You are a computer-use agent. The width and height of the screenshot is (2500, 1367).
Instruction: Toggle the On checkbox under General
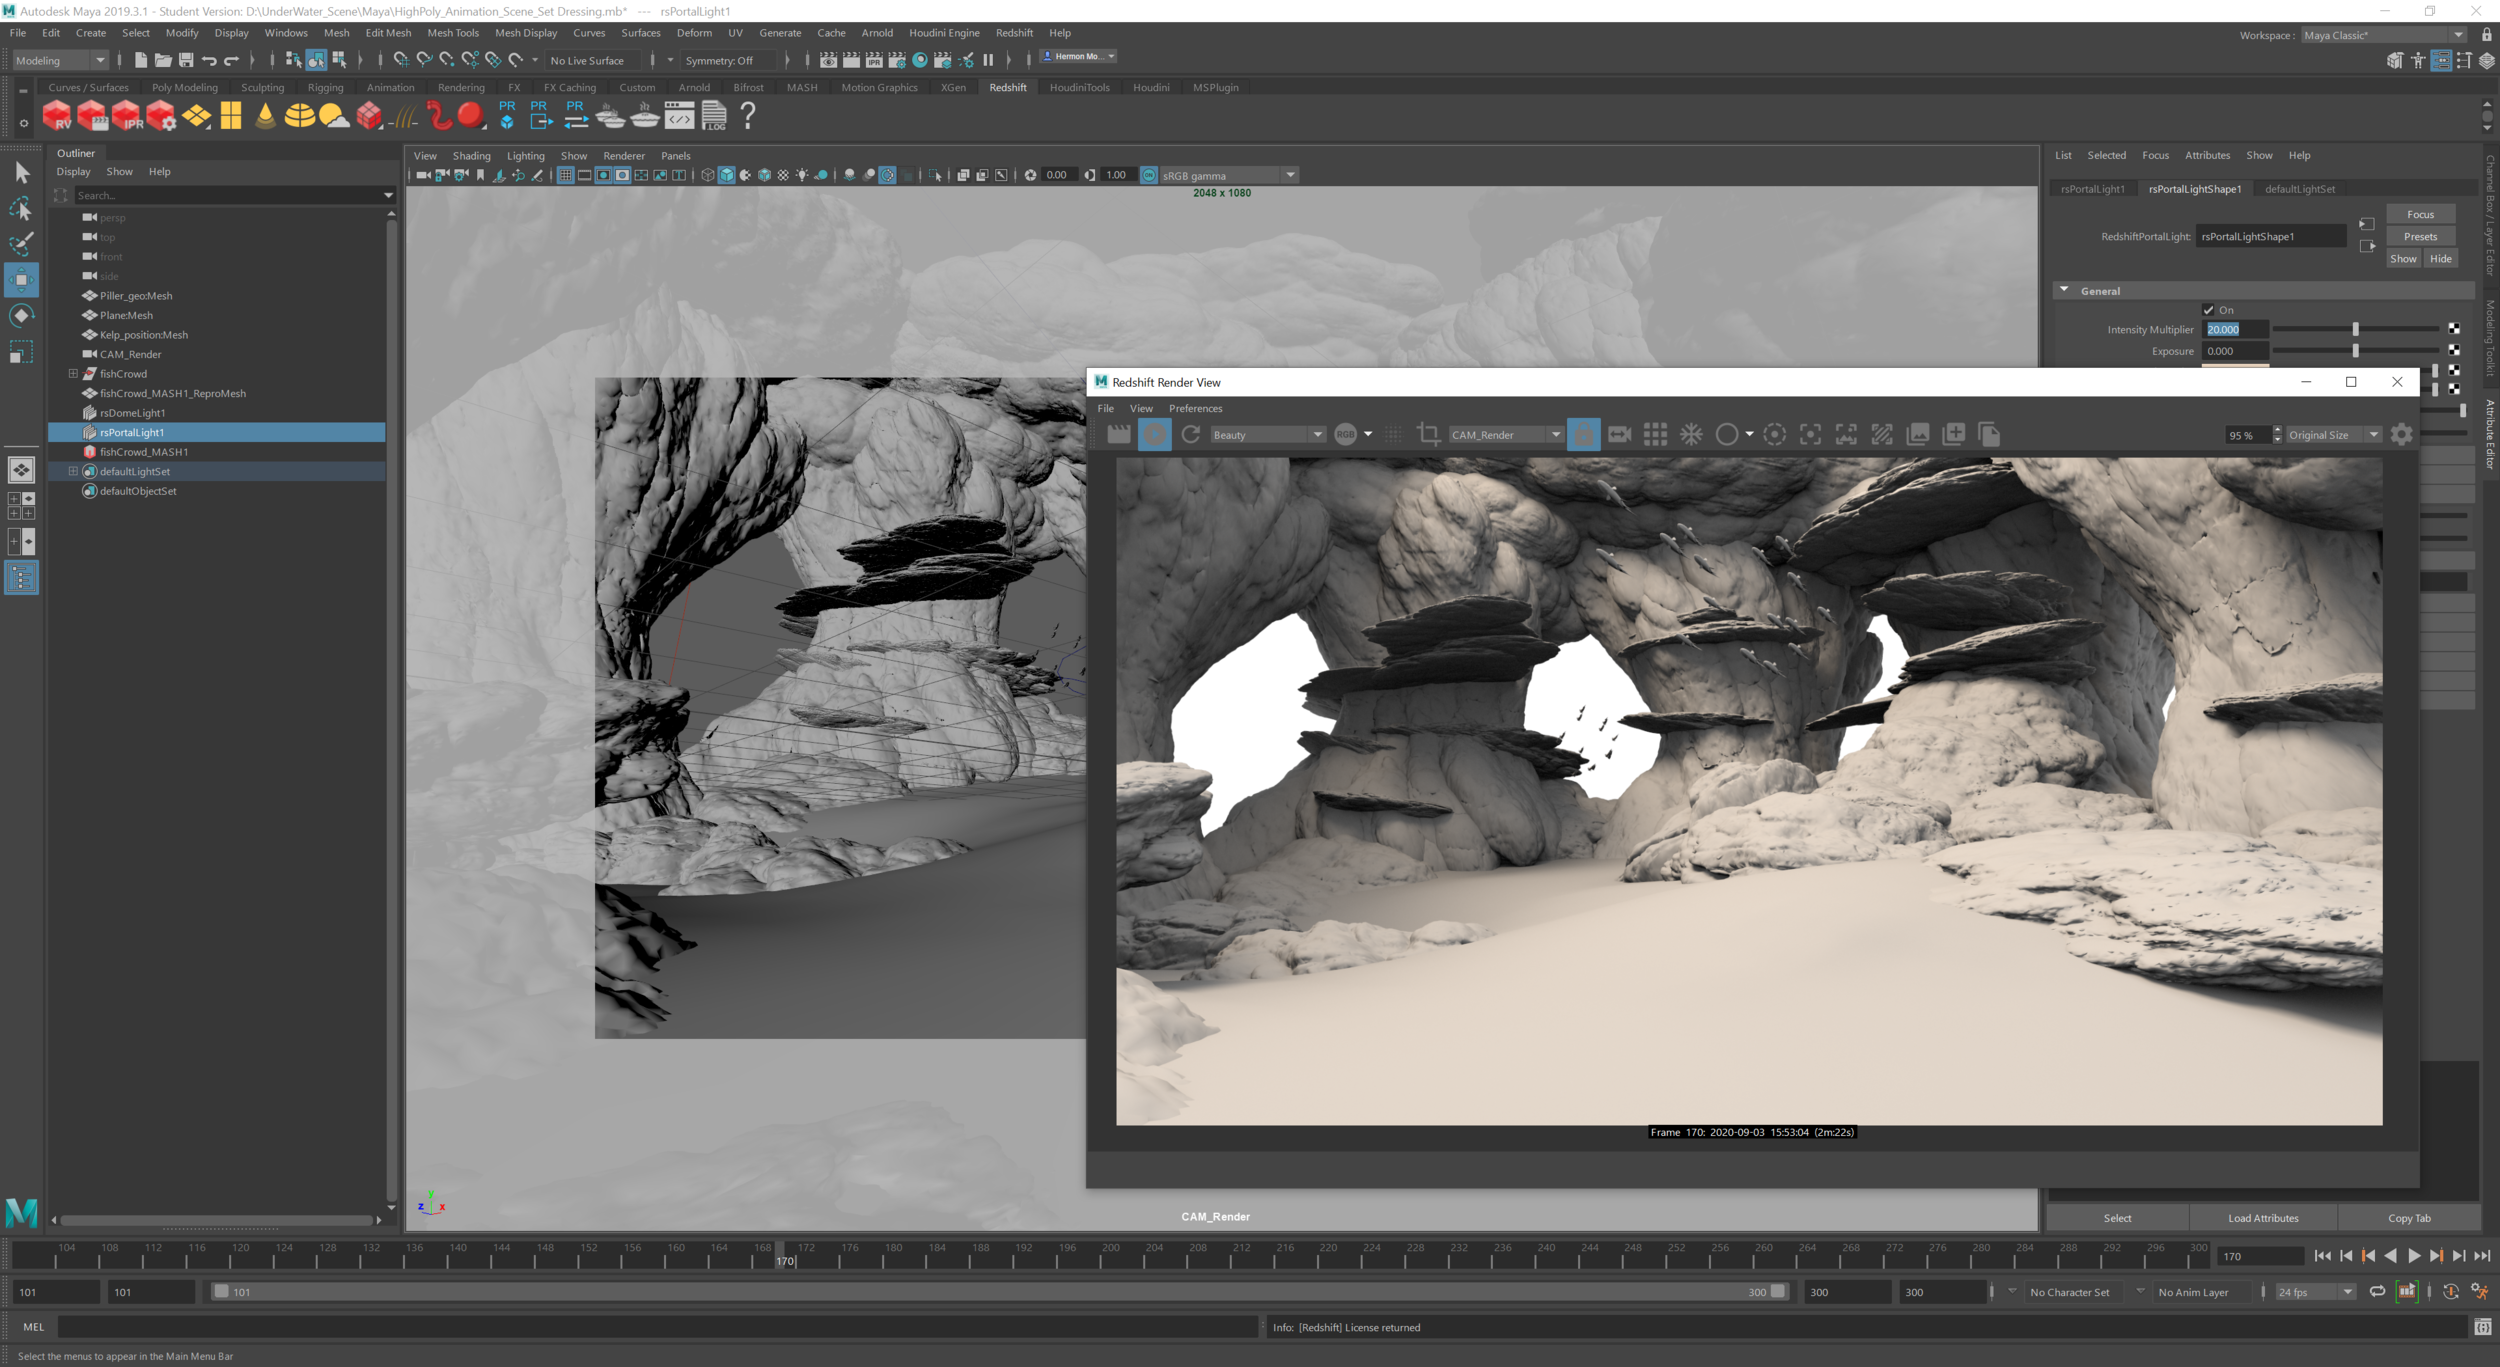coord(2209,310)
